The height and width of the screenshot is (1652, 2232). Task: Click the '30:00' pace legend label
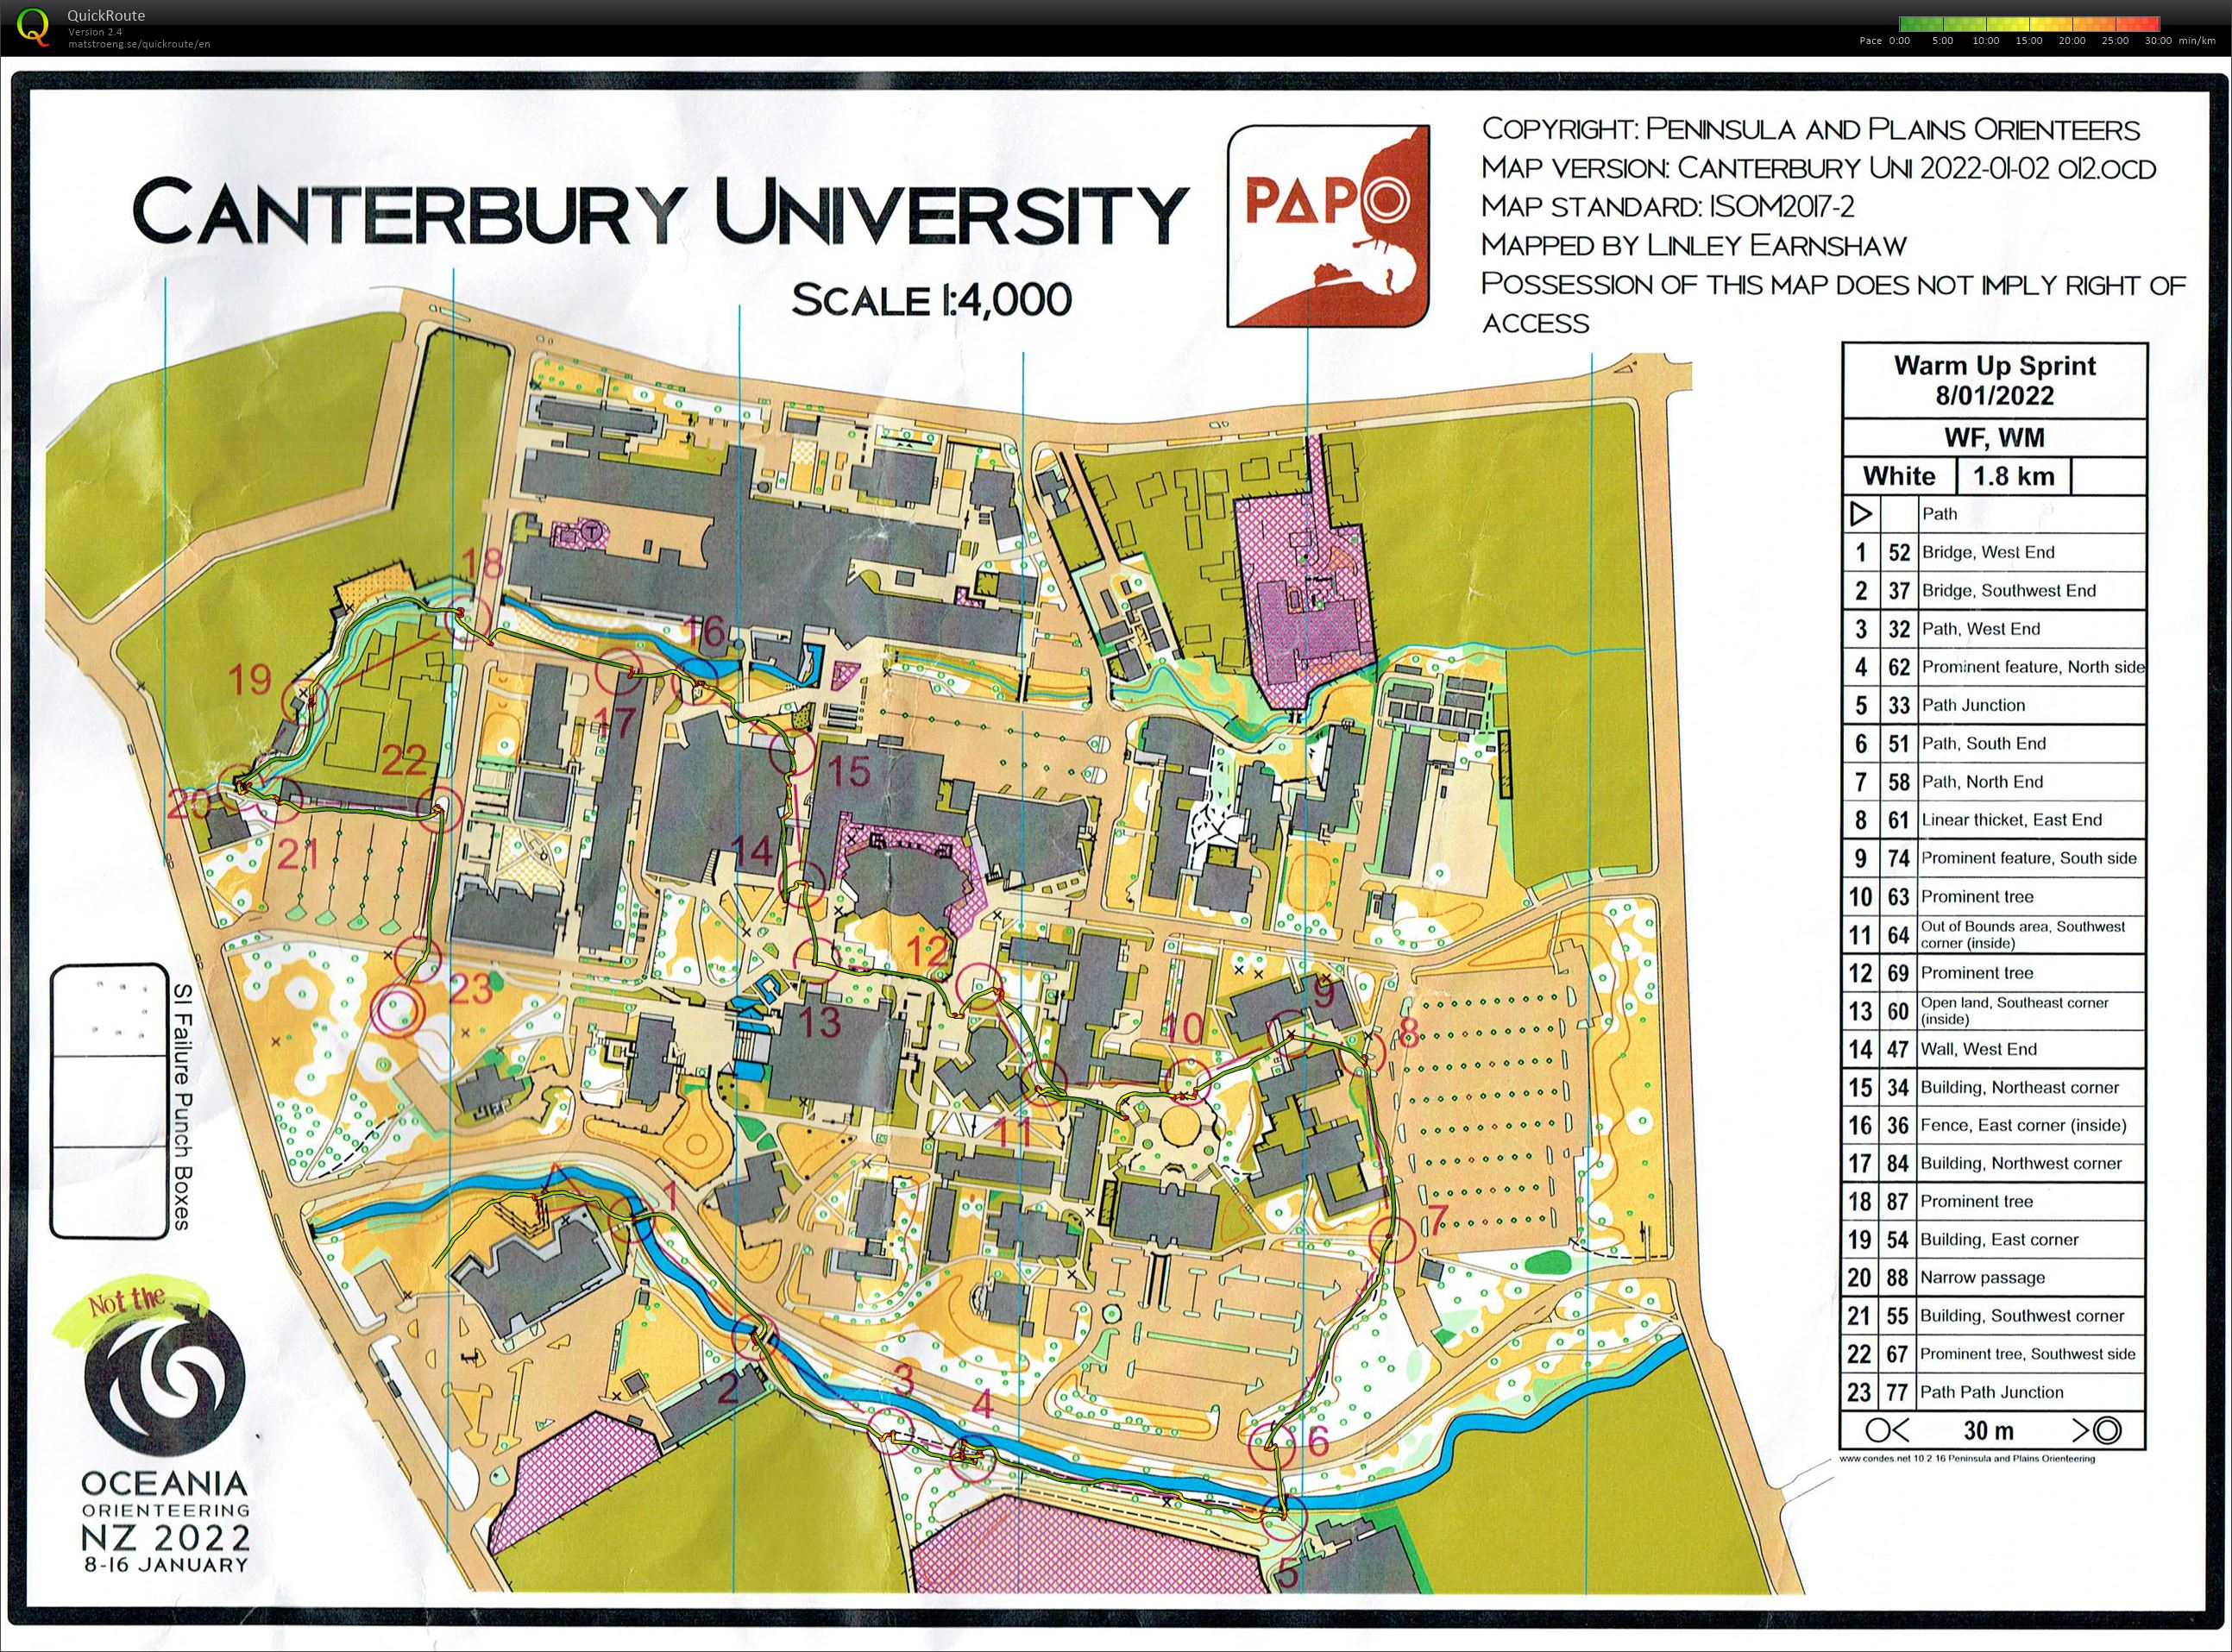(2158, 41)
